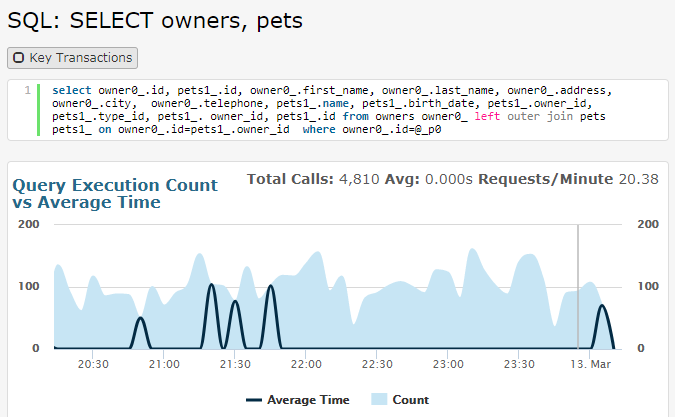Click the 23:00 x-axis label
Image resolution: width=675 pixels, height=417 pixels.
click(x=448, y=364)
